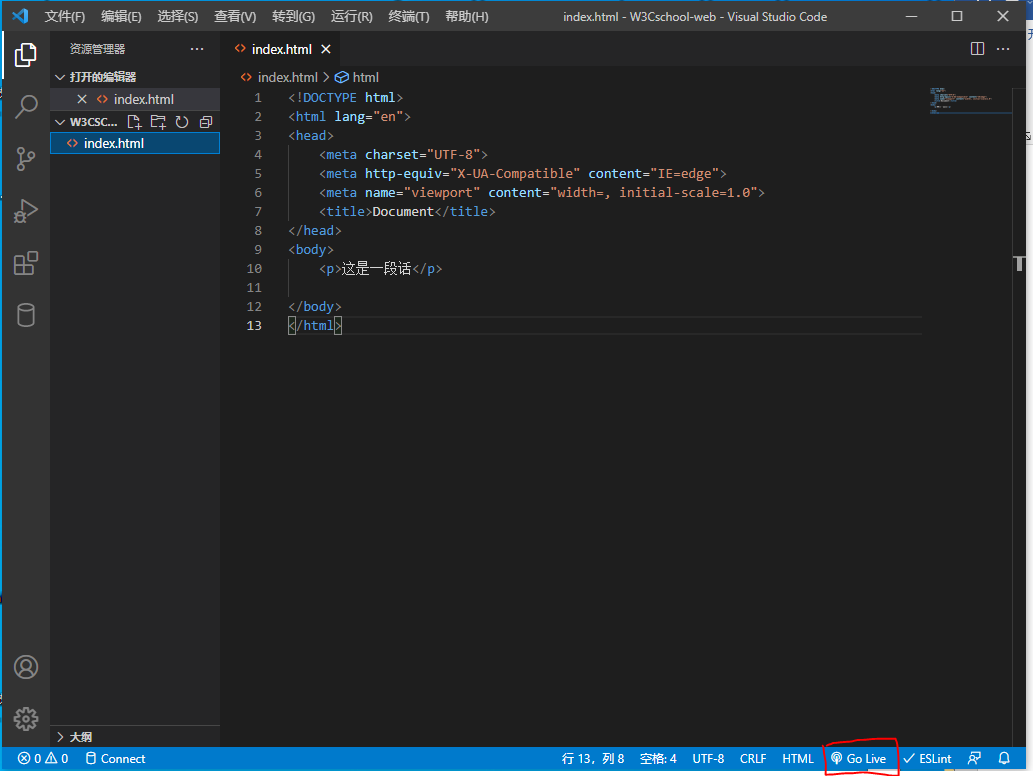Screen dimensions: 1033x776
Task: Click the New Folder icon in explorer
Action: click(x=158, y=122)
